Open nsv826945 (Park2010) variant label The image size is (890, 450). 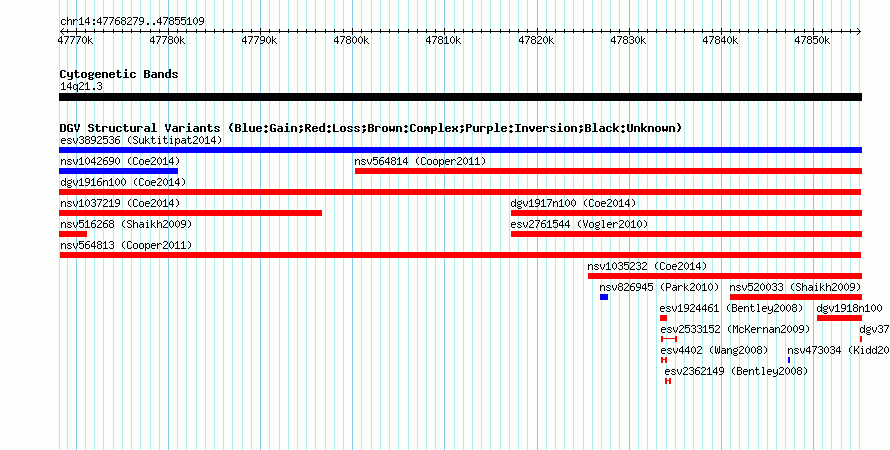(660, 287)
